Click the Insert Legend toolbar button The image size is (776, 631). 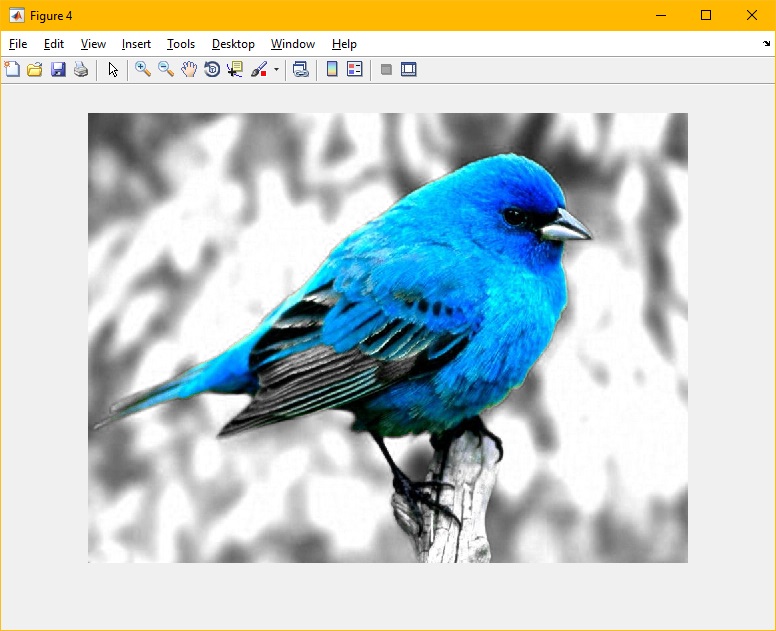[355, 69]
